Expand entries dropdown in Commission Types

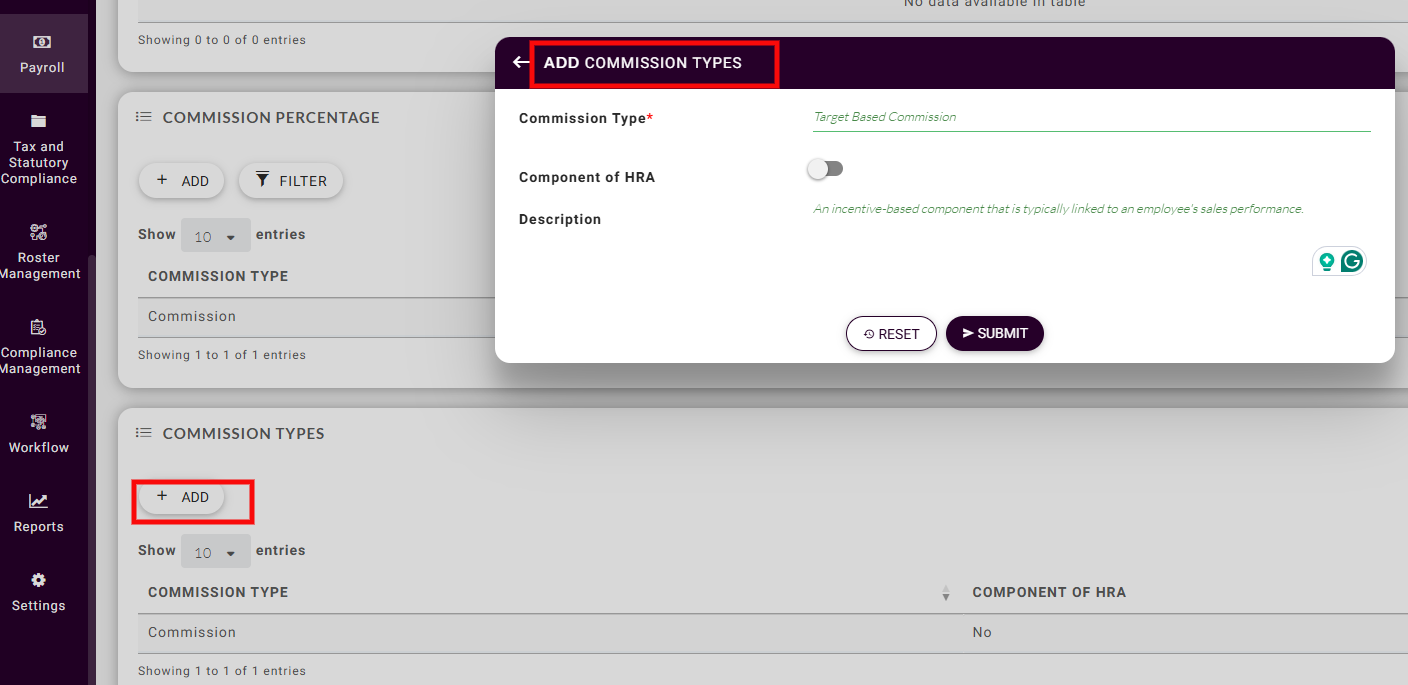coord(216,553)
